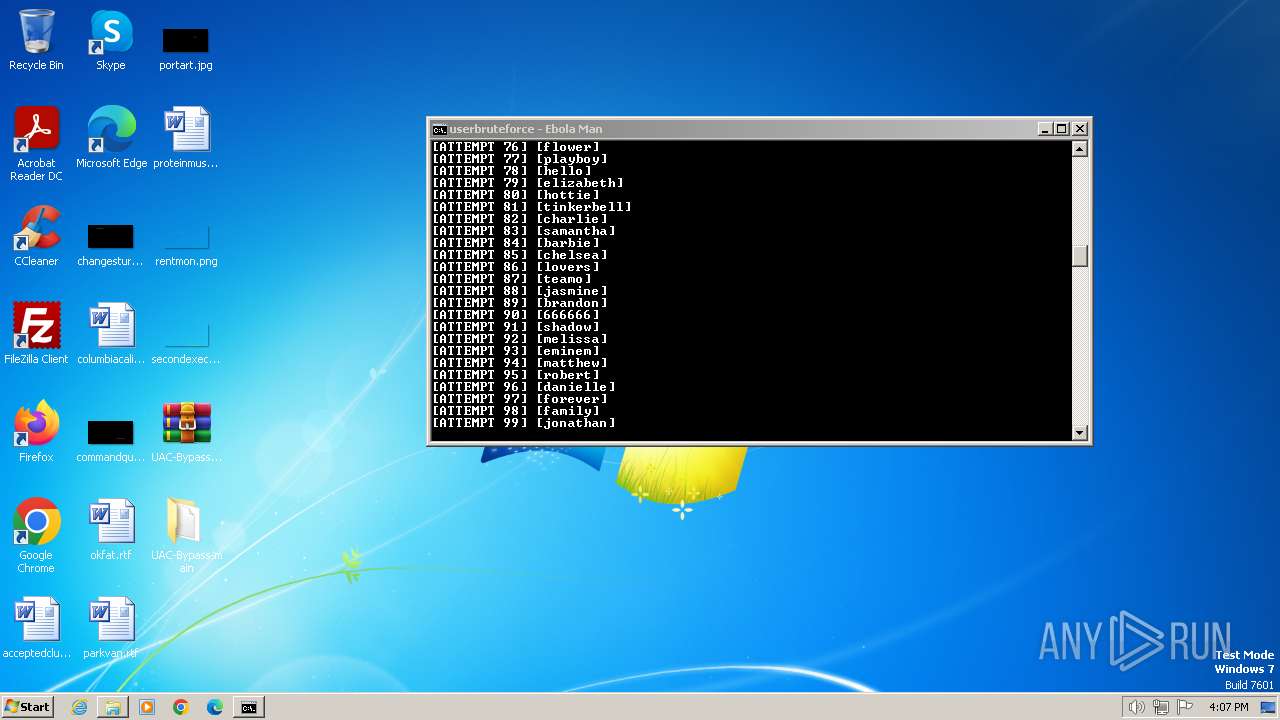Select the okfat.rtf document icon

pyautogui.click(x=111, y=530)
